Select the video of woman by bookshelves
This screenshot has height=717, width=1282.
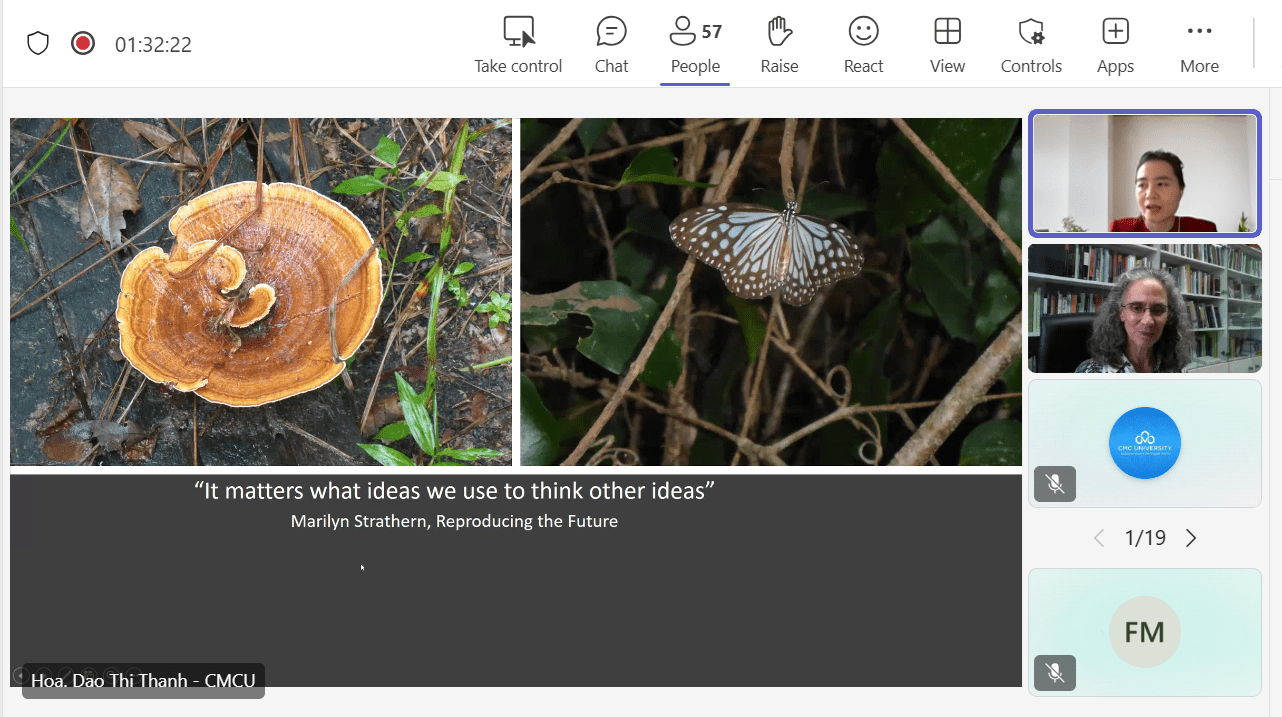tap(1145, 308)
